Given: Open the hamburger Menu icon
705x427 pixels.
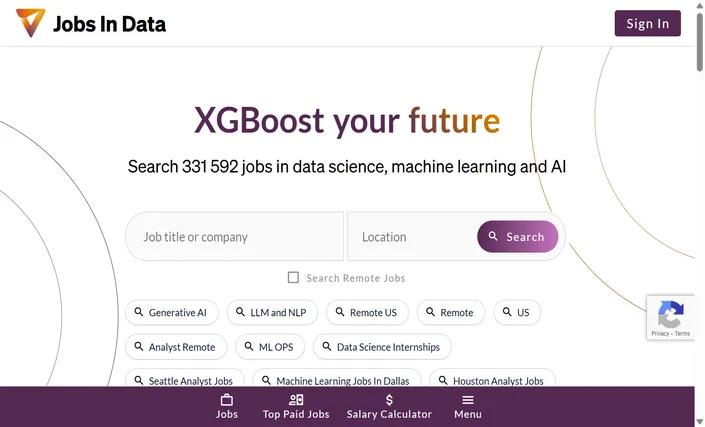Looking at the screenshot, I should point(468,400).
